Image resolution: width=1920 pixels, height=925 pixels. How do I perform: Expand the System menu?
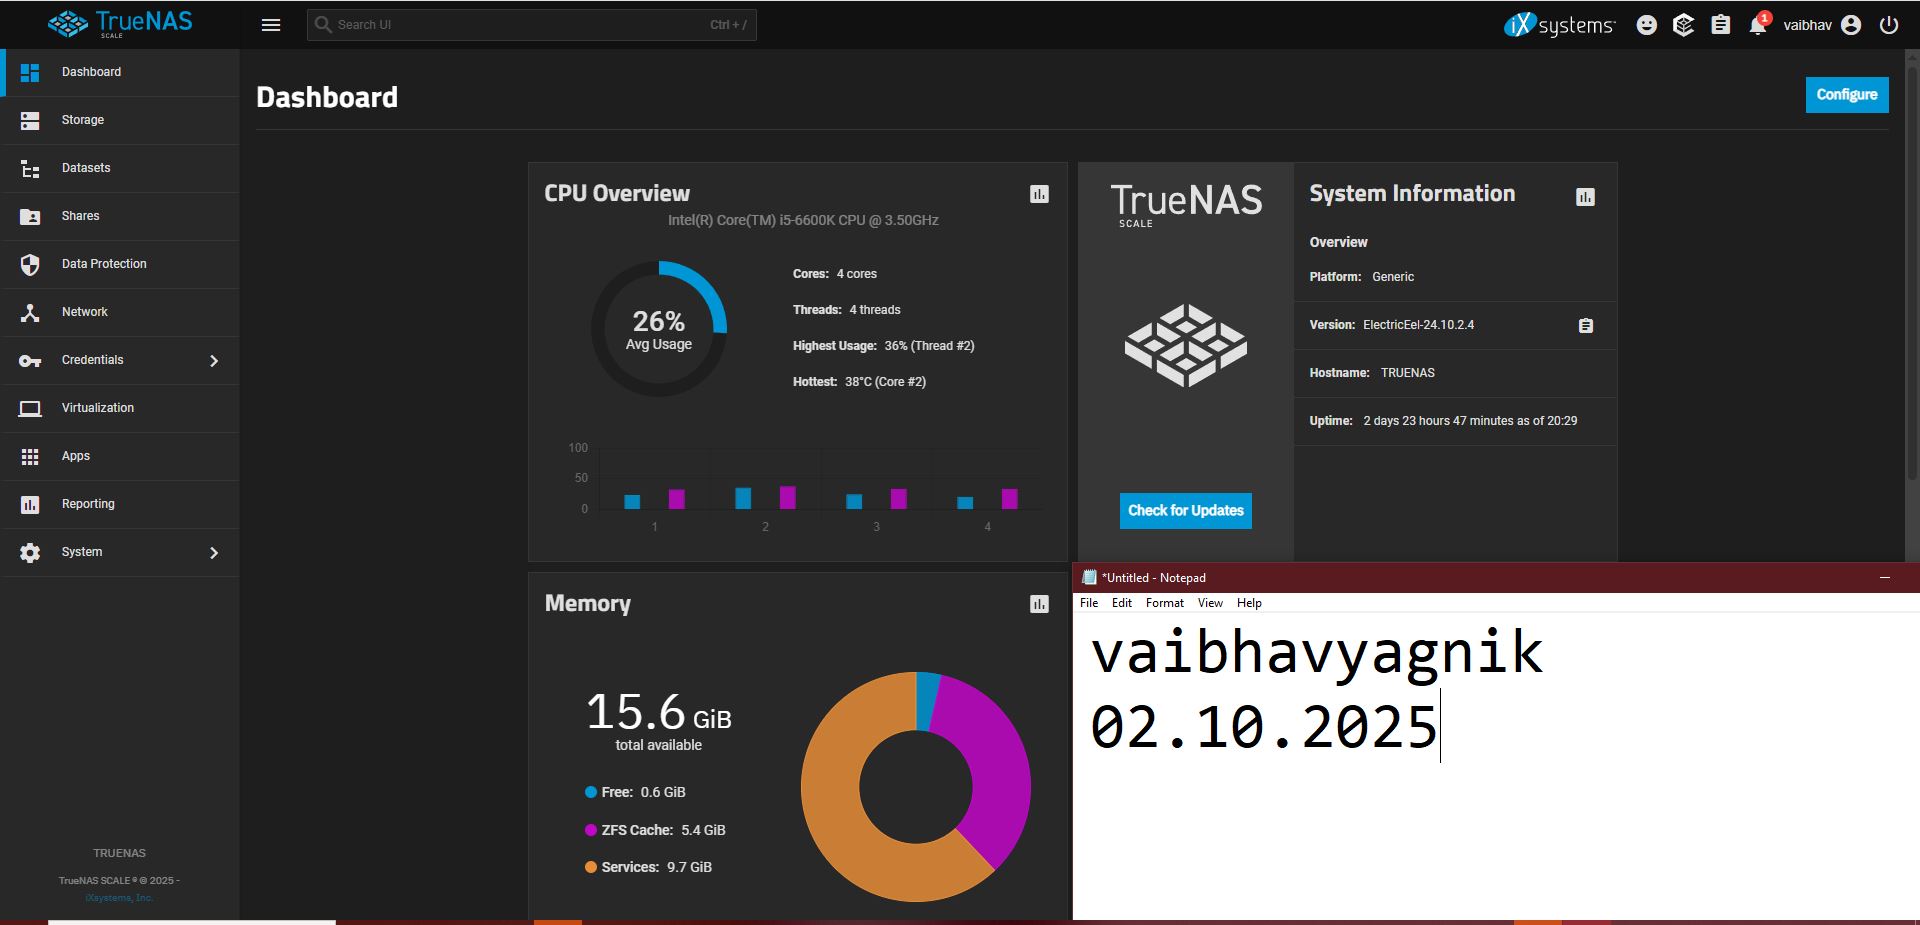tap(120, 552)
